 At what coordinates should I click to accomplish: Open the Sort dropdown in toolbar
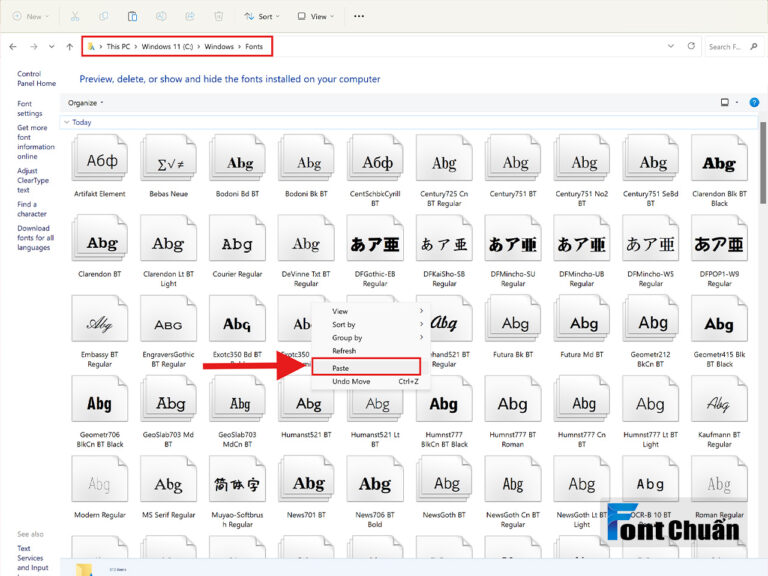click(262, 16)
